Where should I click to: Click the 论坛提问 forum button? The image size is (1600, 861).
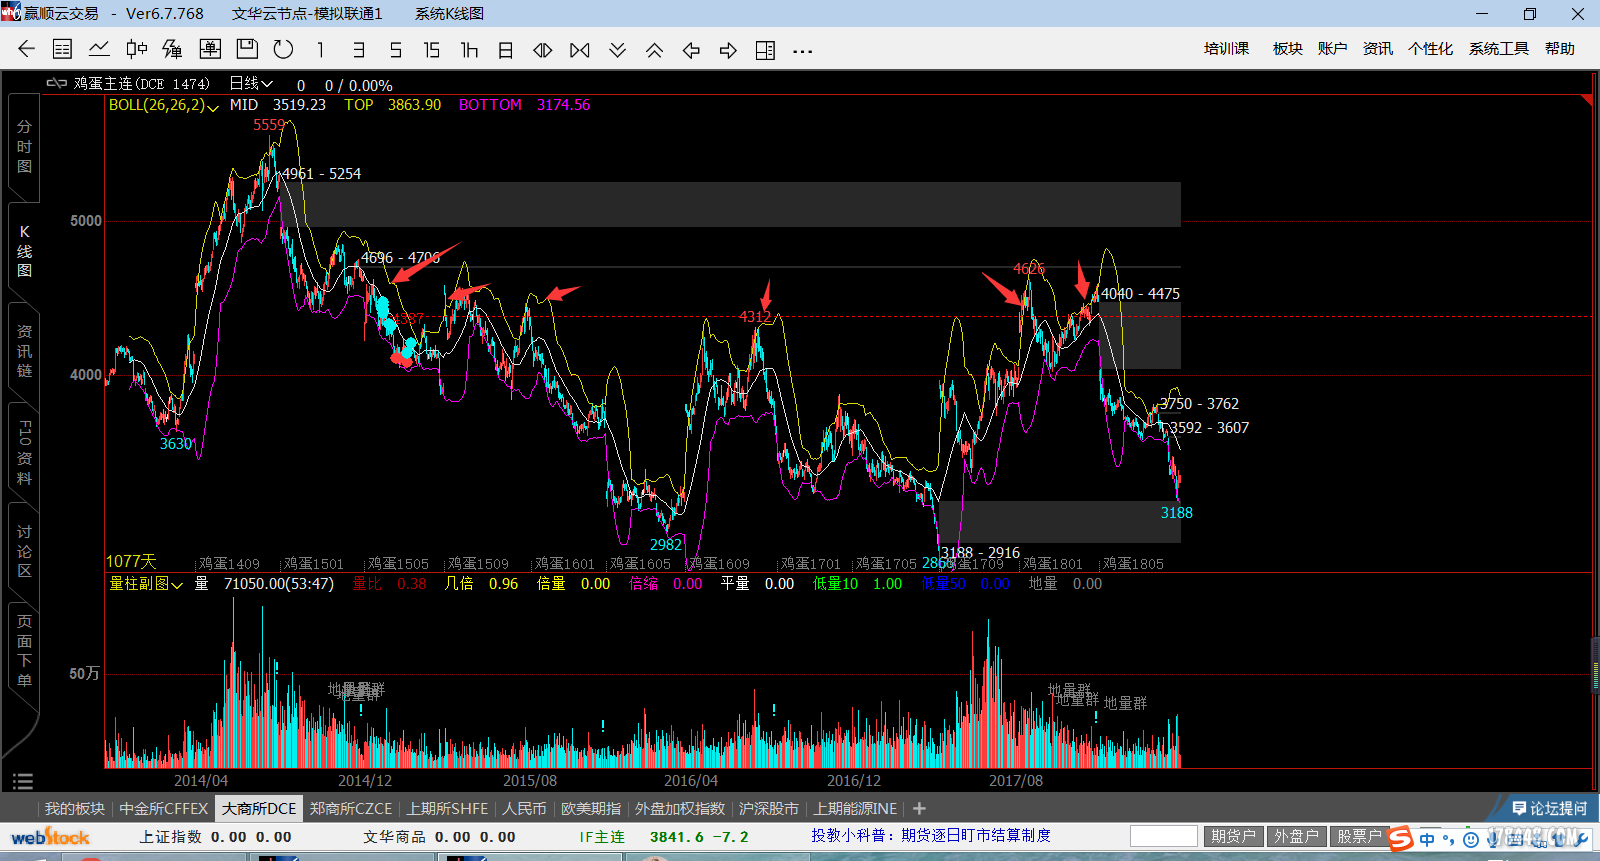(1550, 808)
